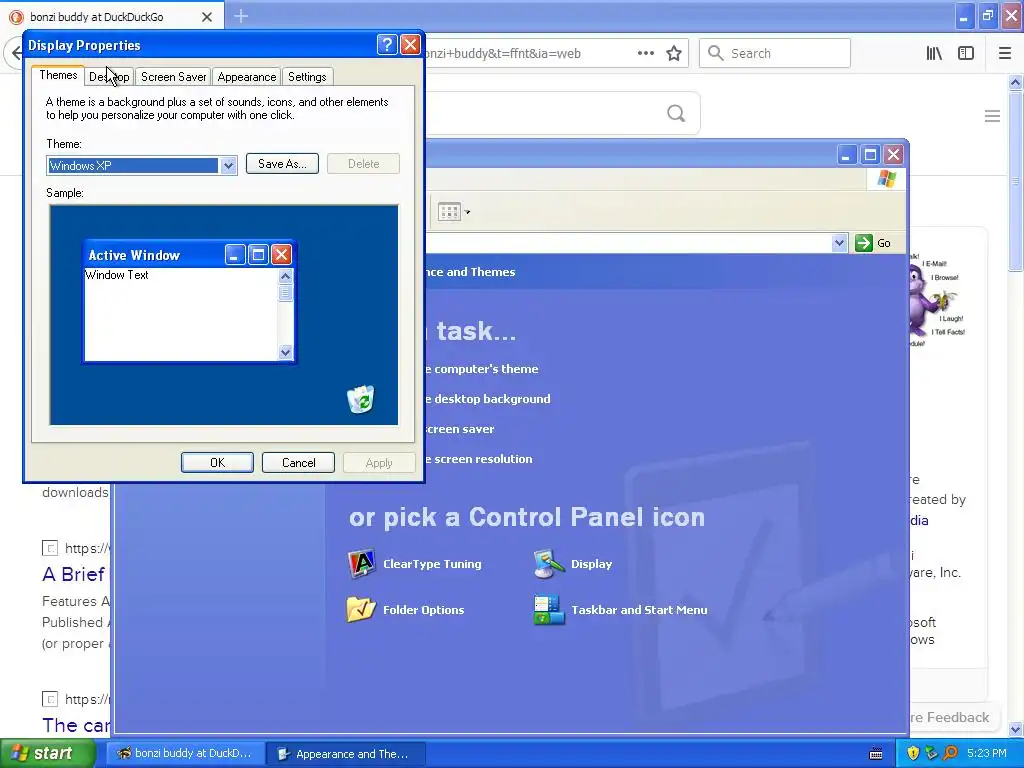Click the computer's theme task link
Screen dimensions: 1024x768
point(482,369)
